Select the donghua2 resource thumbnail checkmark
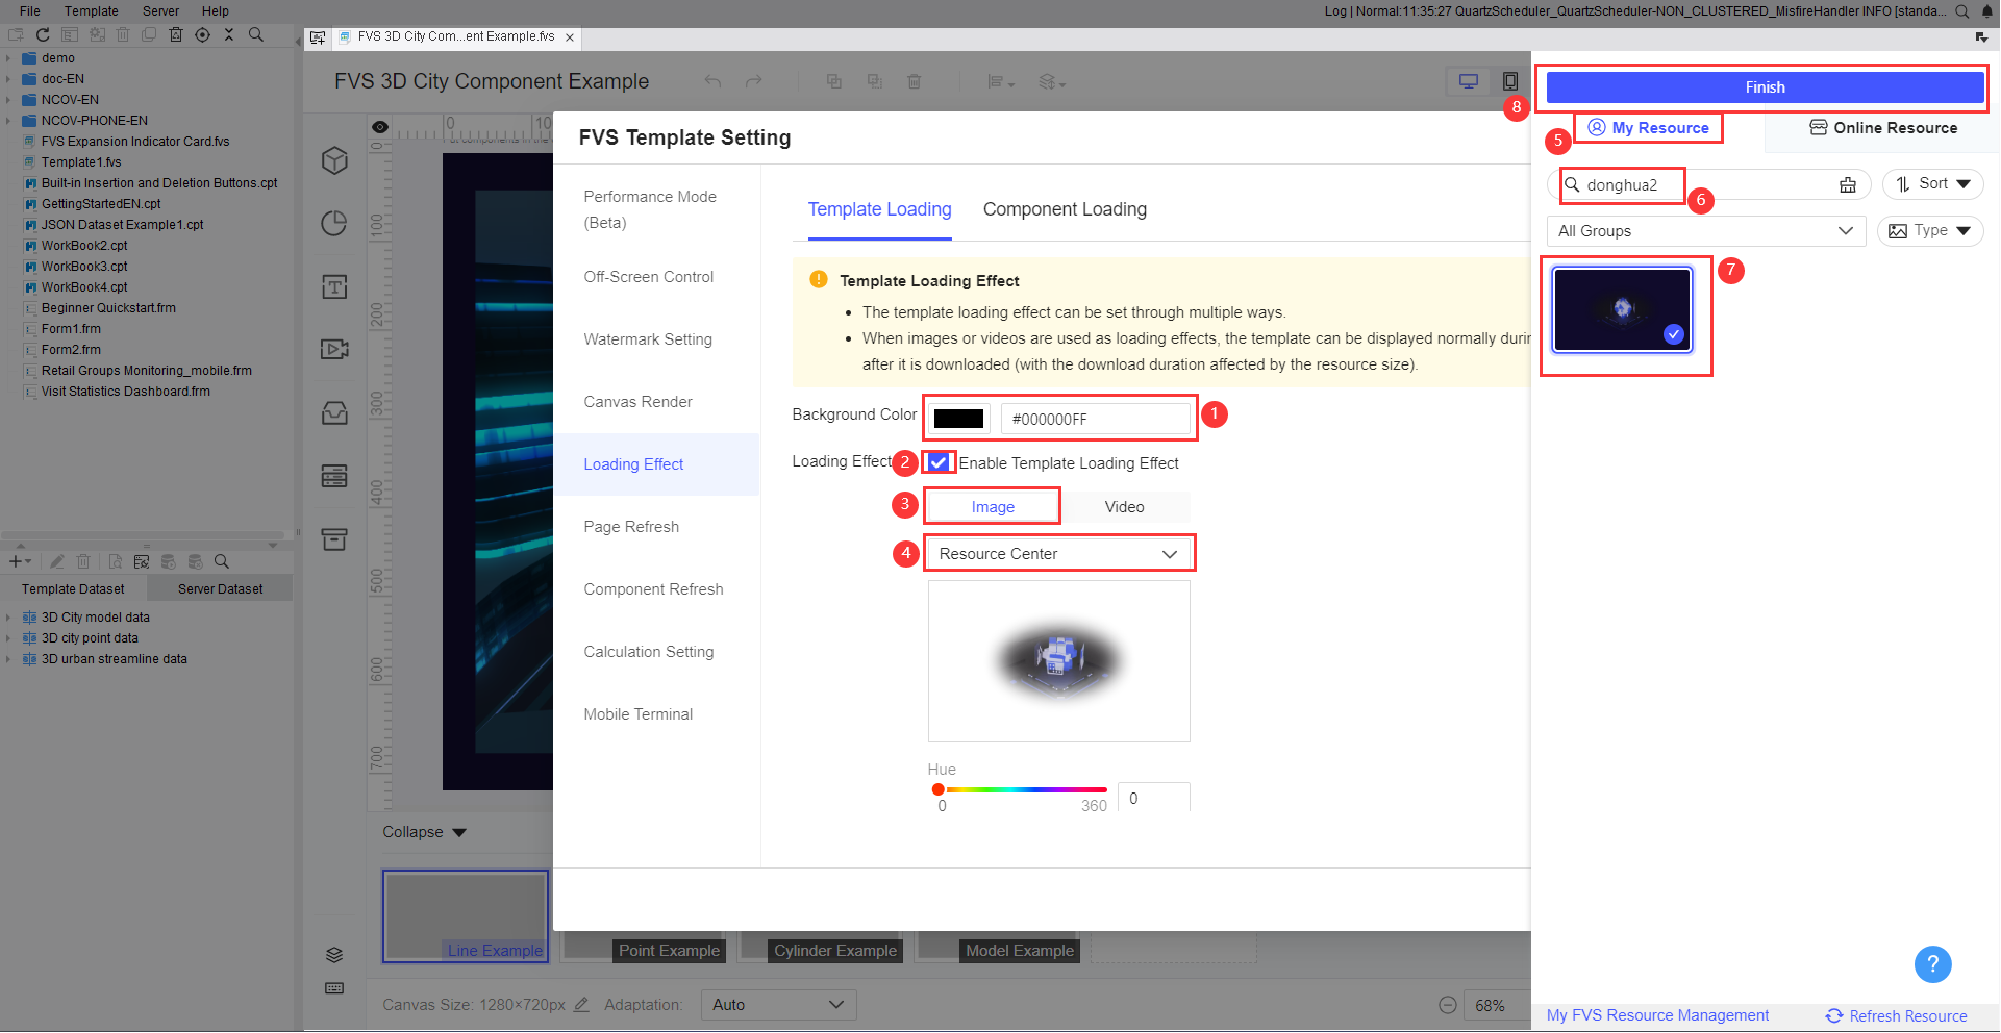Screen dimensions: 2001x1033 pos(1674,335)
